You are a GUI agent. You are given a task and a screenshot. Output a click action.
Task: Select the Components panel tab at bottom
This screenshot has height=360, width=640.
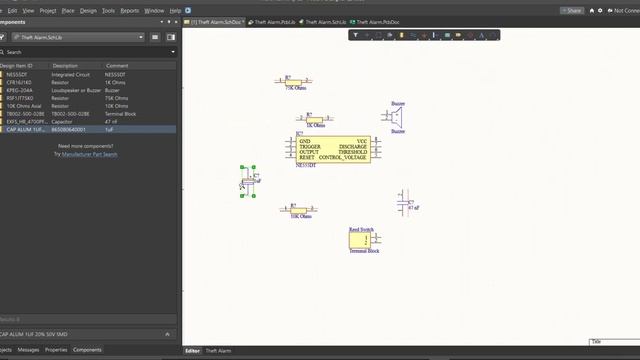point(87,350)
